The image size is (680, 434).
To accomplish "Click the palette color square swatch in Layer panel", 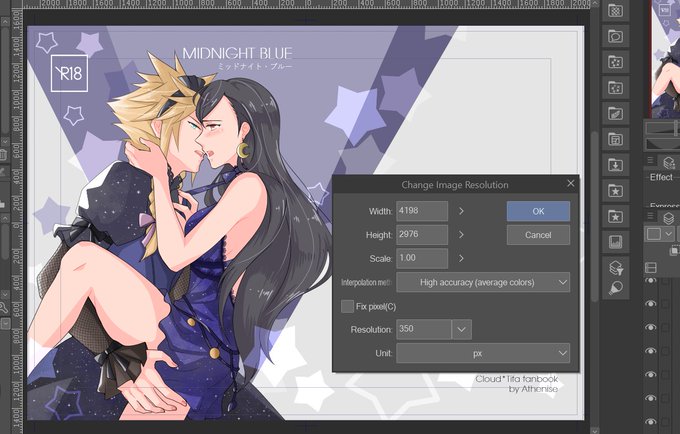I will [654, 234].
